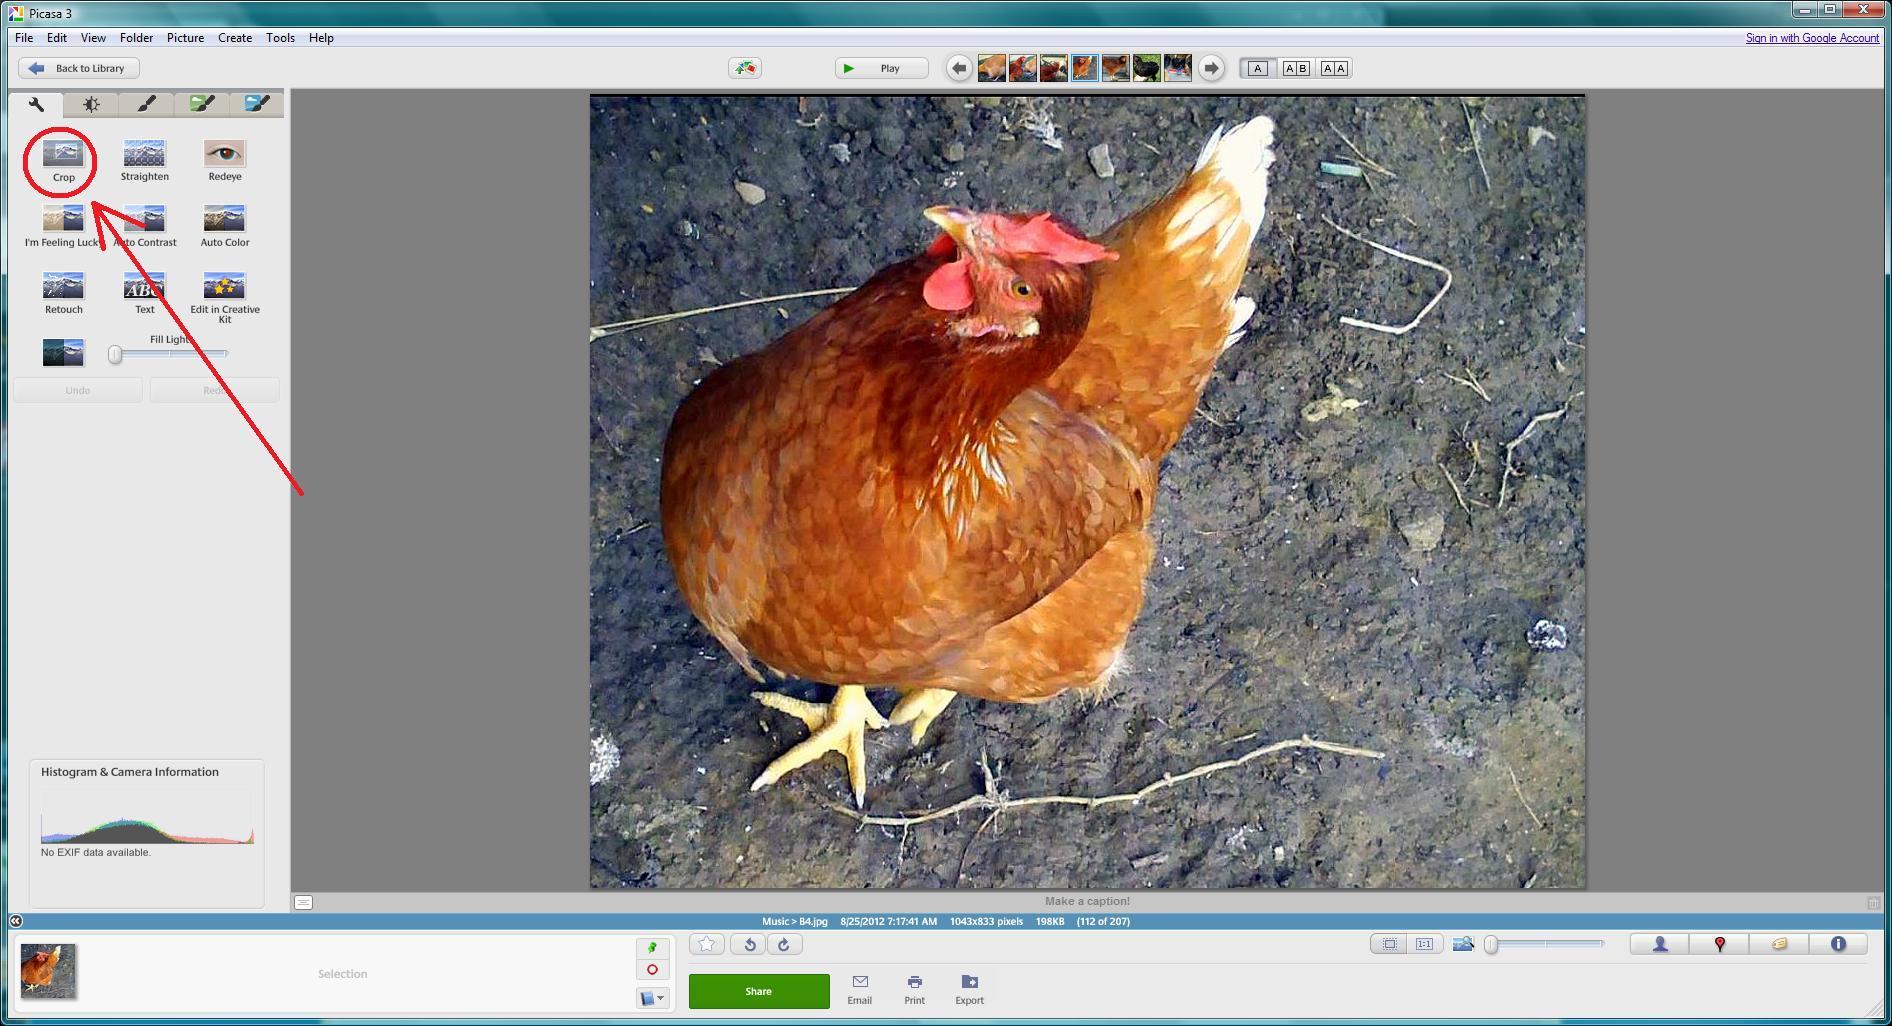The width and height of the screenshot is (1892, 1026).
Task: Open the Retouch tool
Action: tap(63, 289)
